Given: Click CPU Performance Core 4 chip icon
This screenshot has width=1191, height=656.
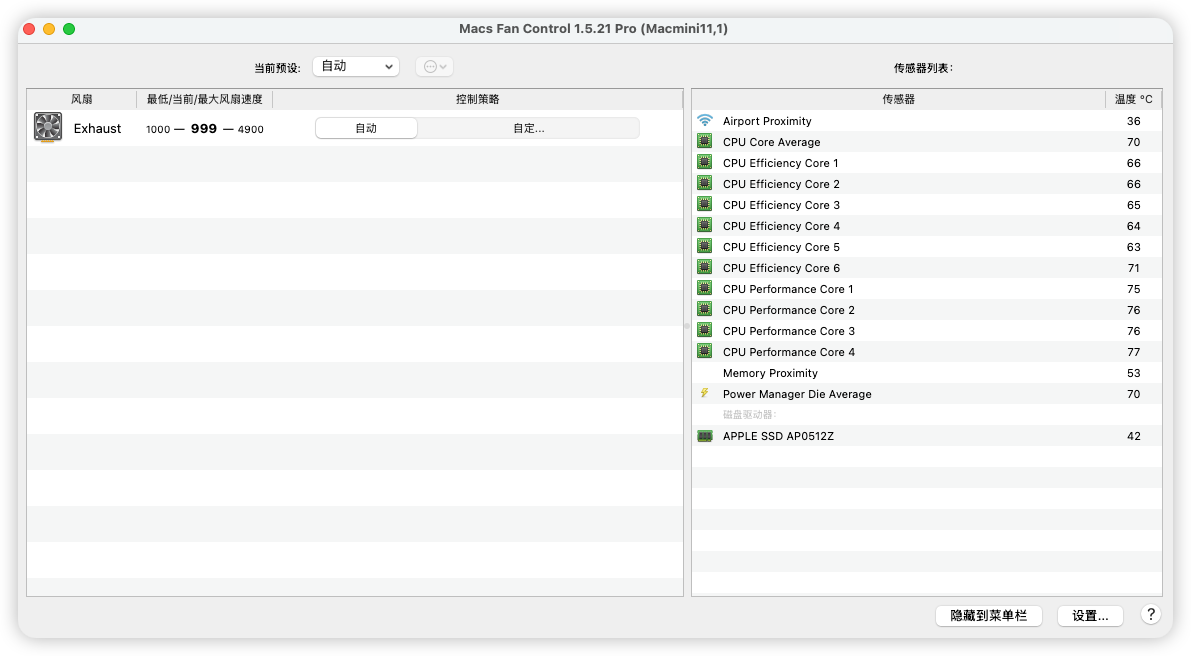Looking at the screenshot, I should tap(705, 352).
